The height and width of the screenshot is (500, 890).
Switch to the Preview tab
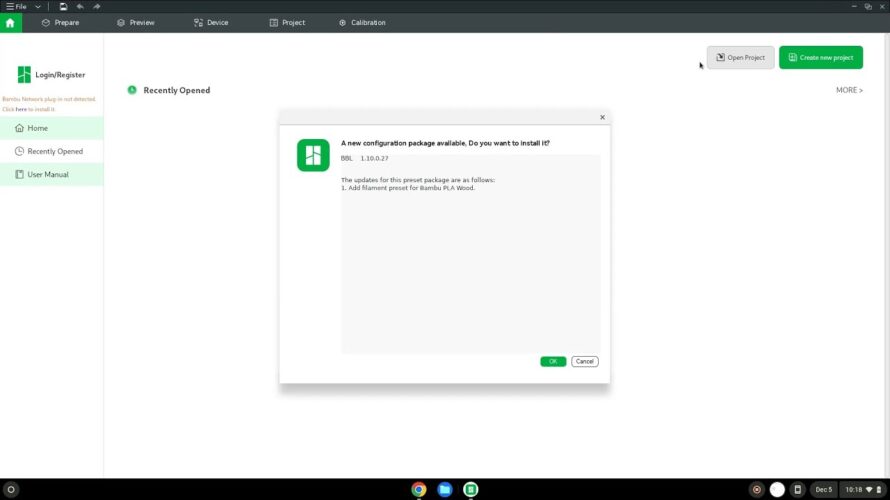coord(136,23)
